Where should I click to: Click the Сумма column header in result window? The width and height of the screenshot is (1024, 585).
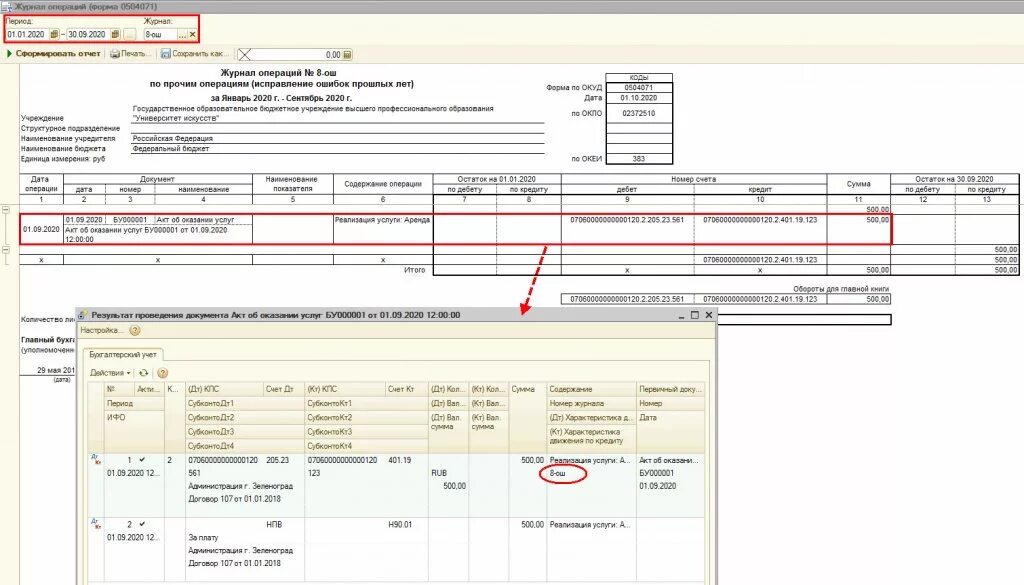[x=527, y=389]
